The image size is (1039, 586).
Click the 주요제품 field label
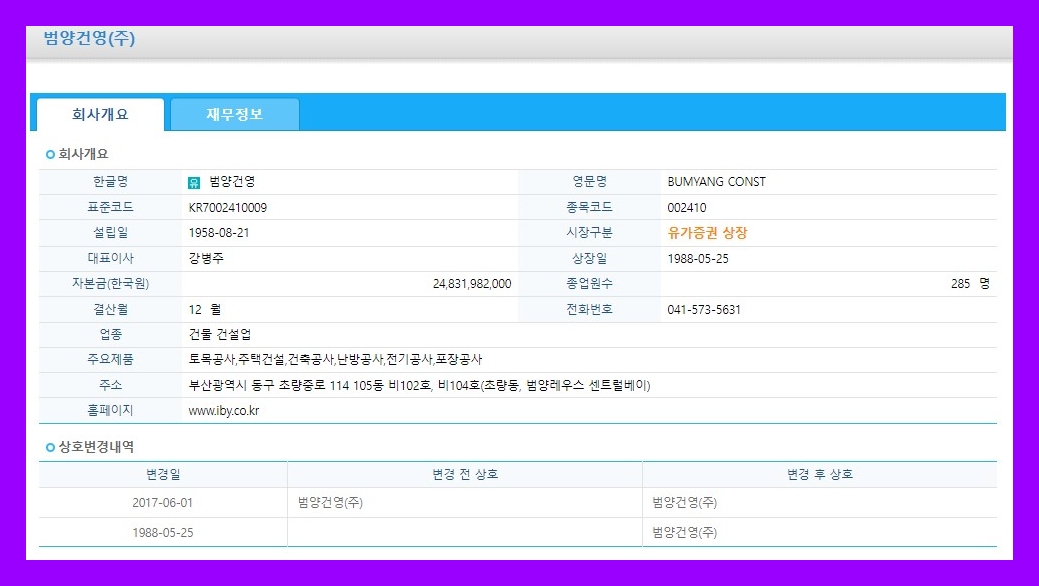coord(110,359)
